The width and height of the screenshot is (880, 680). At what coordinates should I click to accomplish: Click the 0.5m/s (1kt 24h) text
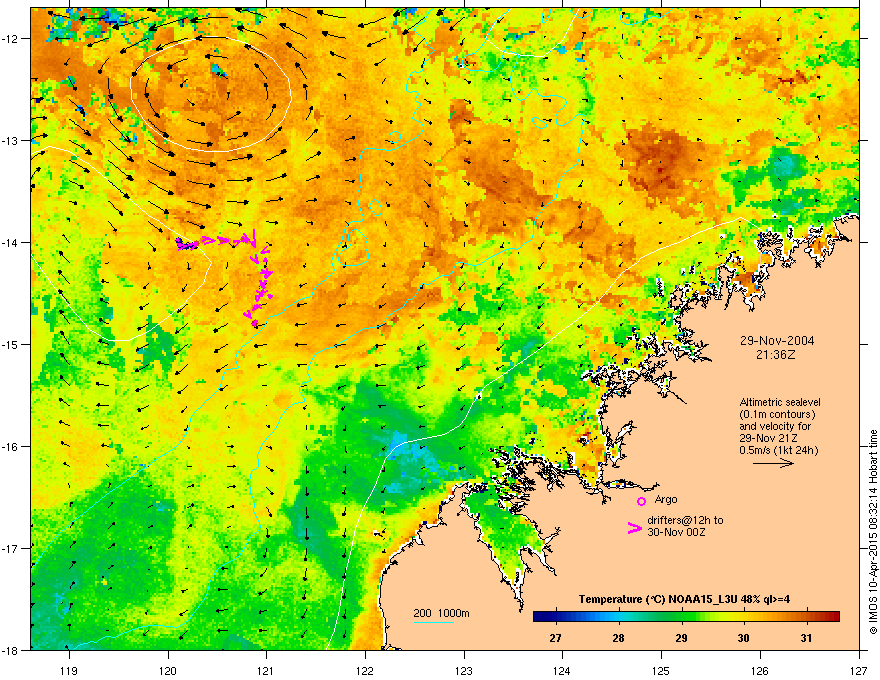[778, 450]
